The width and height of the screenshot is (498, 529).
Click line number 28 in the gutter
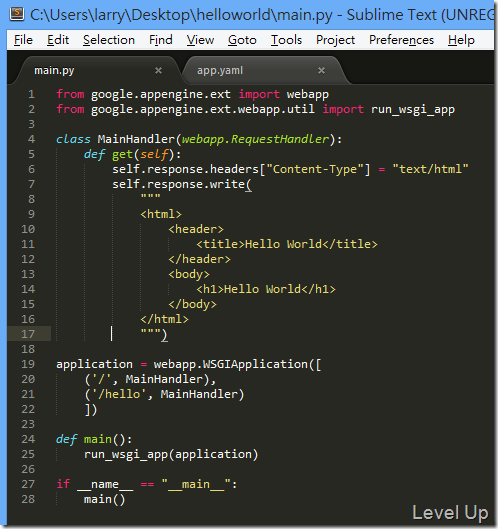(x=28, y=499)
